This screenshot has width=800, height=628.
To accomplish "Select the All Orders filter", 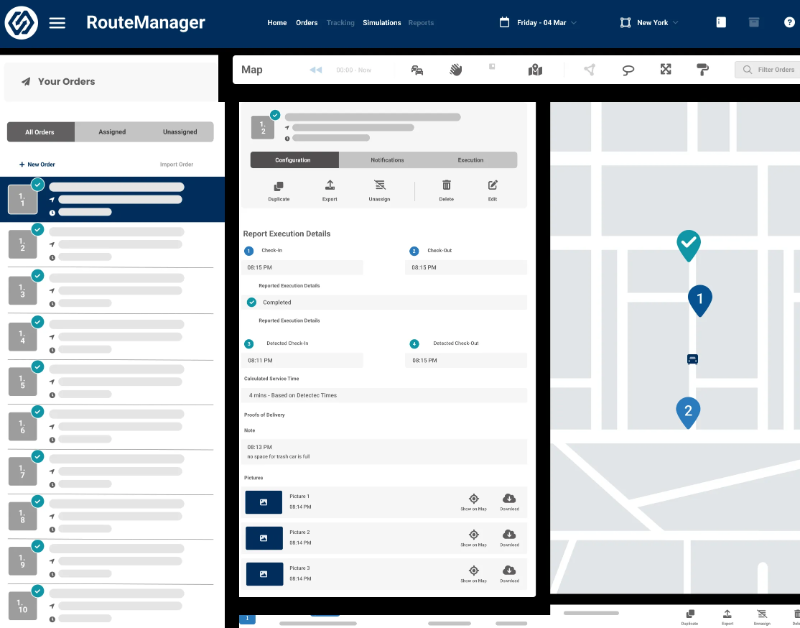I will pyautogui.click(x=41, y=132).
